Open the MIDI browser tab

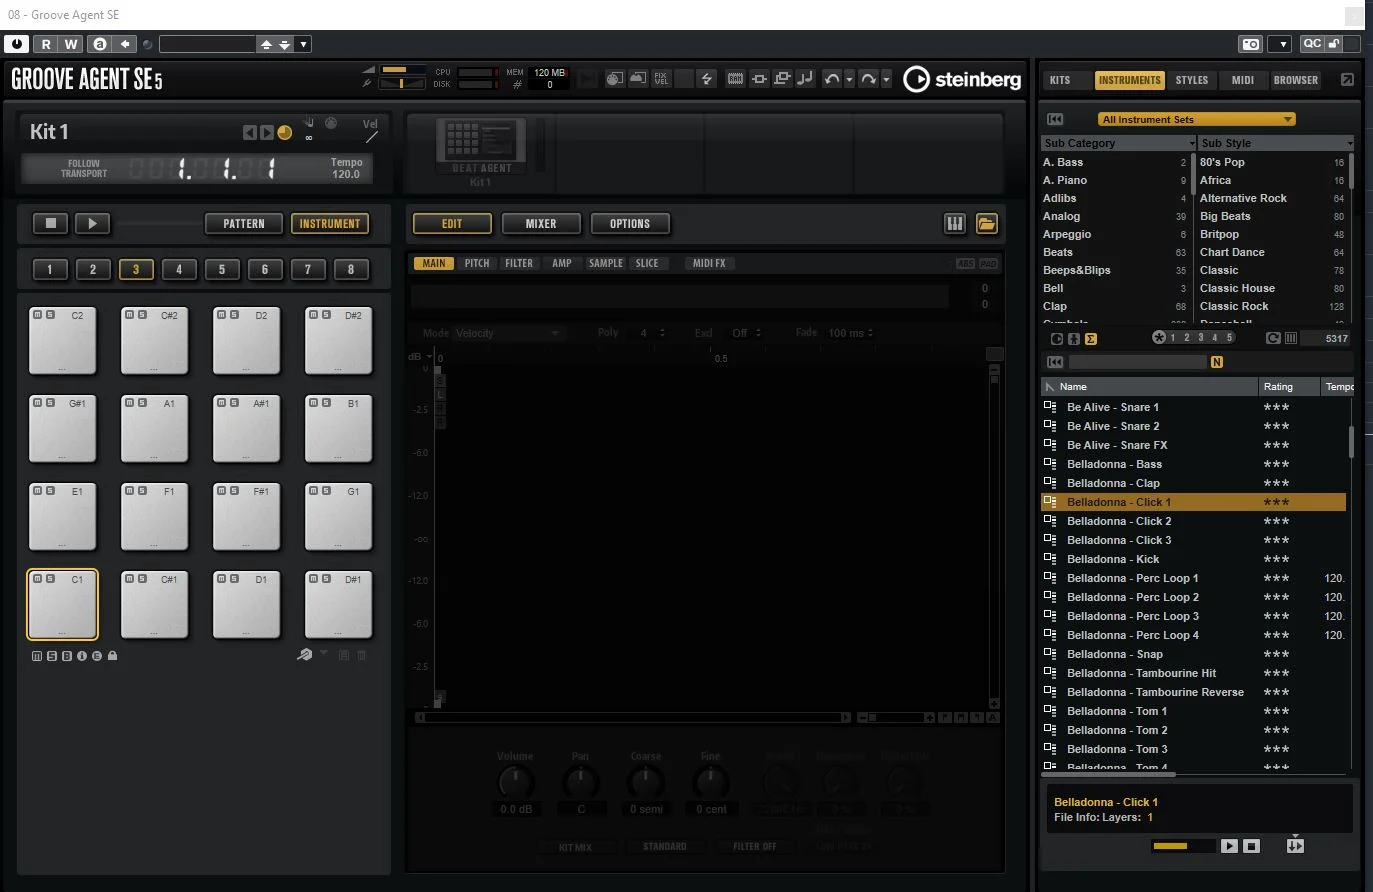tap(1243, 80)
